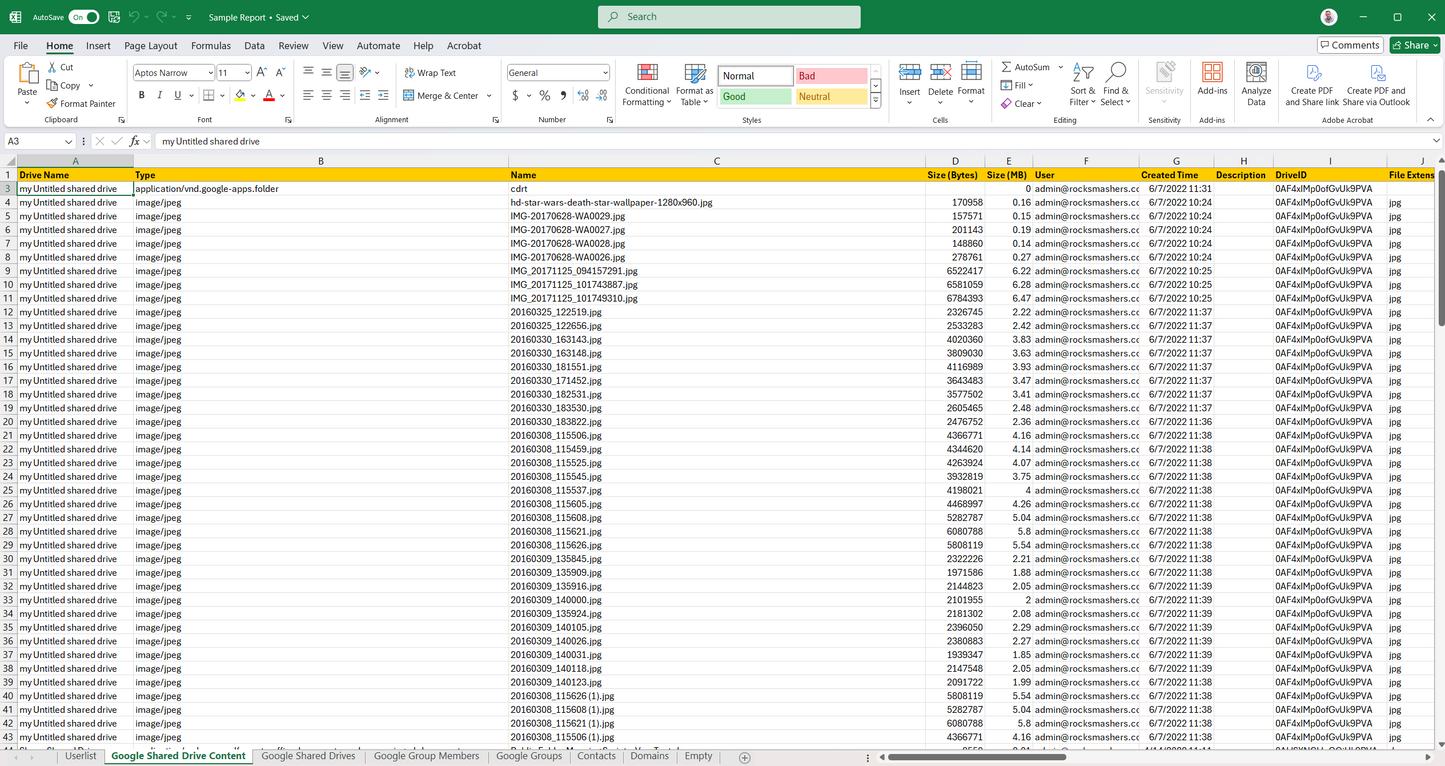Image resolution: width=1445 pixels, height=766 pixels.
Task: Click the Add-ins icon
Action: 1212,73
